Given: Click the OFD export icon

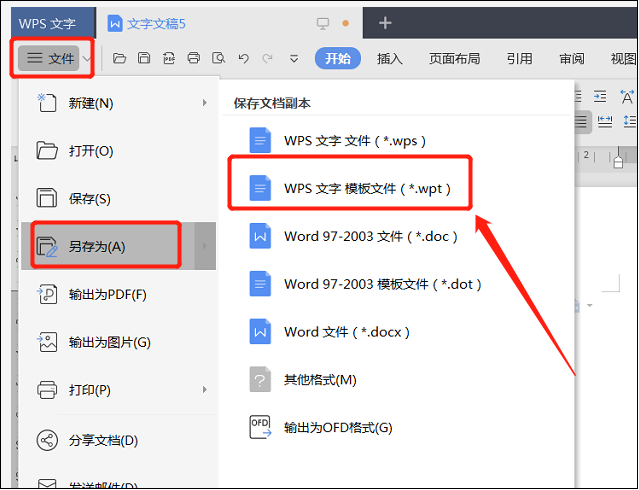Looking at the screenshot, I should click(260, 427).
